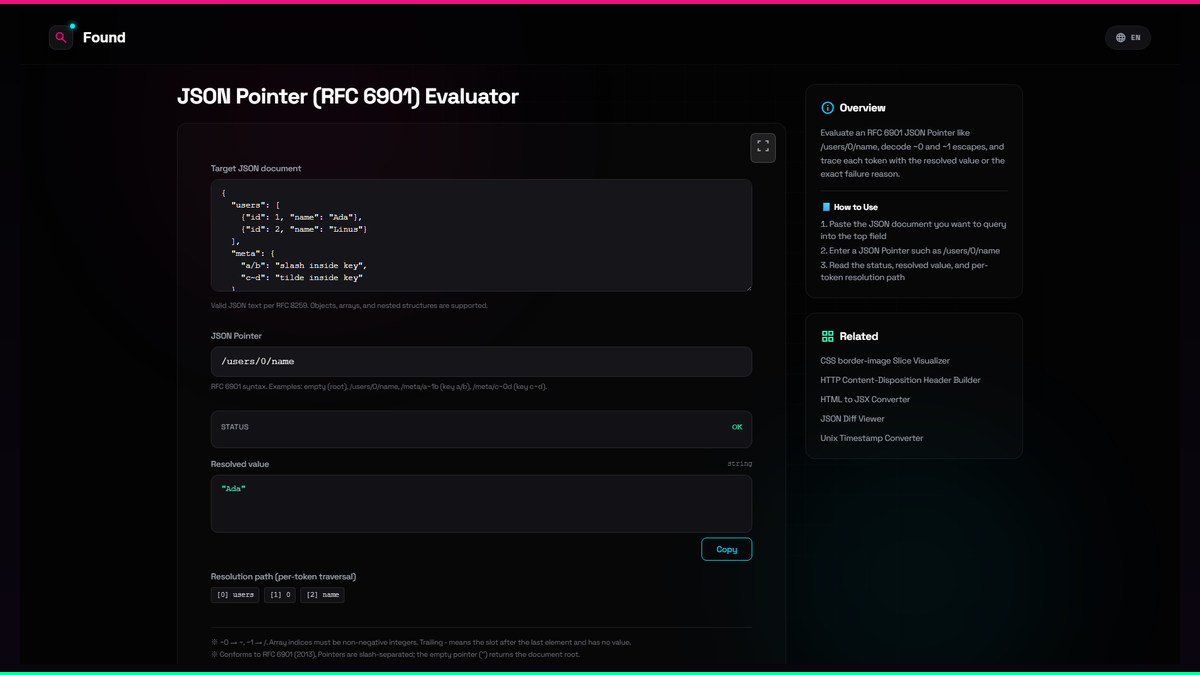Click the Related heading text
The height and width of the screenshot is (675, 1200).
pyautogui.click(x=859, y=337)
